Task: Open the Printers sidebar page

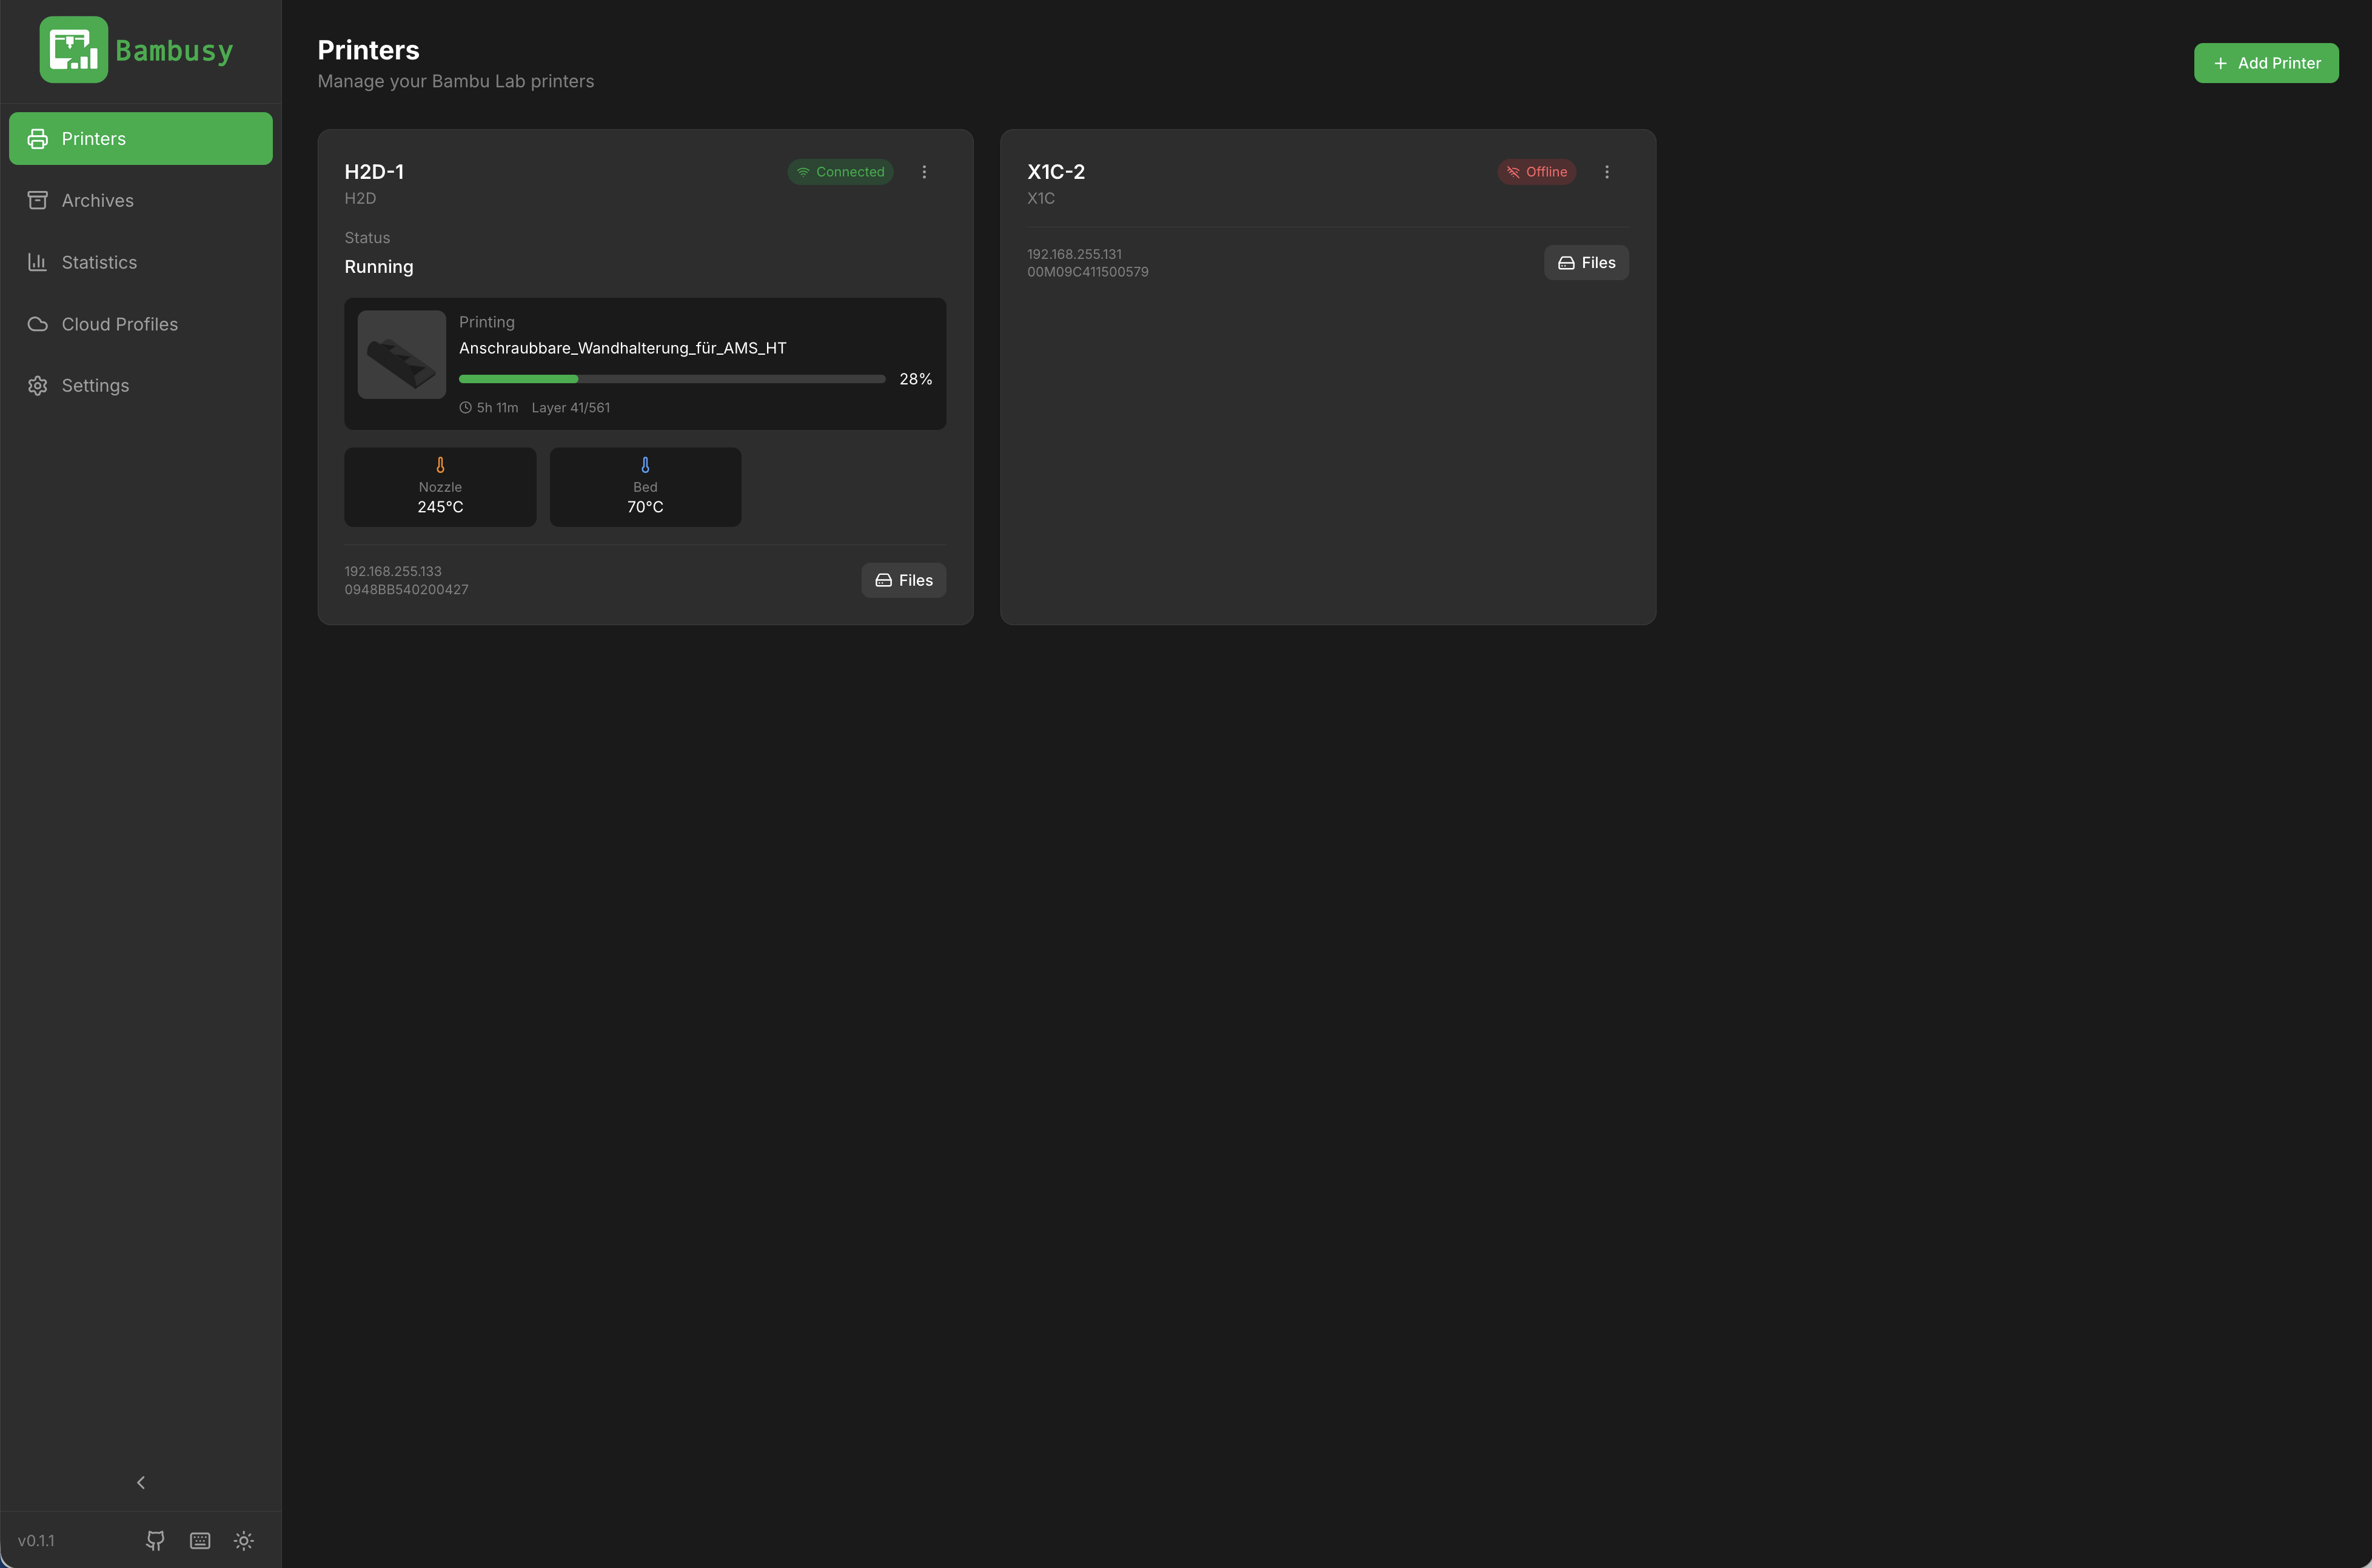Action: [x=141, y=138]
